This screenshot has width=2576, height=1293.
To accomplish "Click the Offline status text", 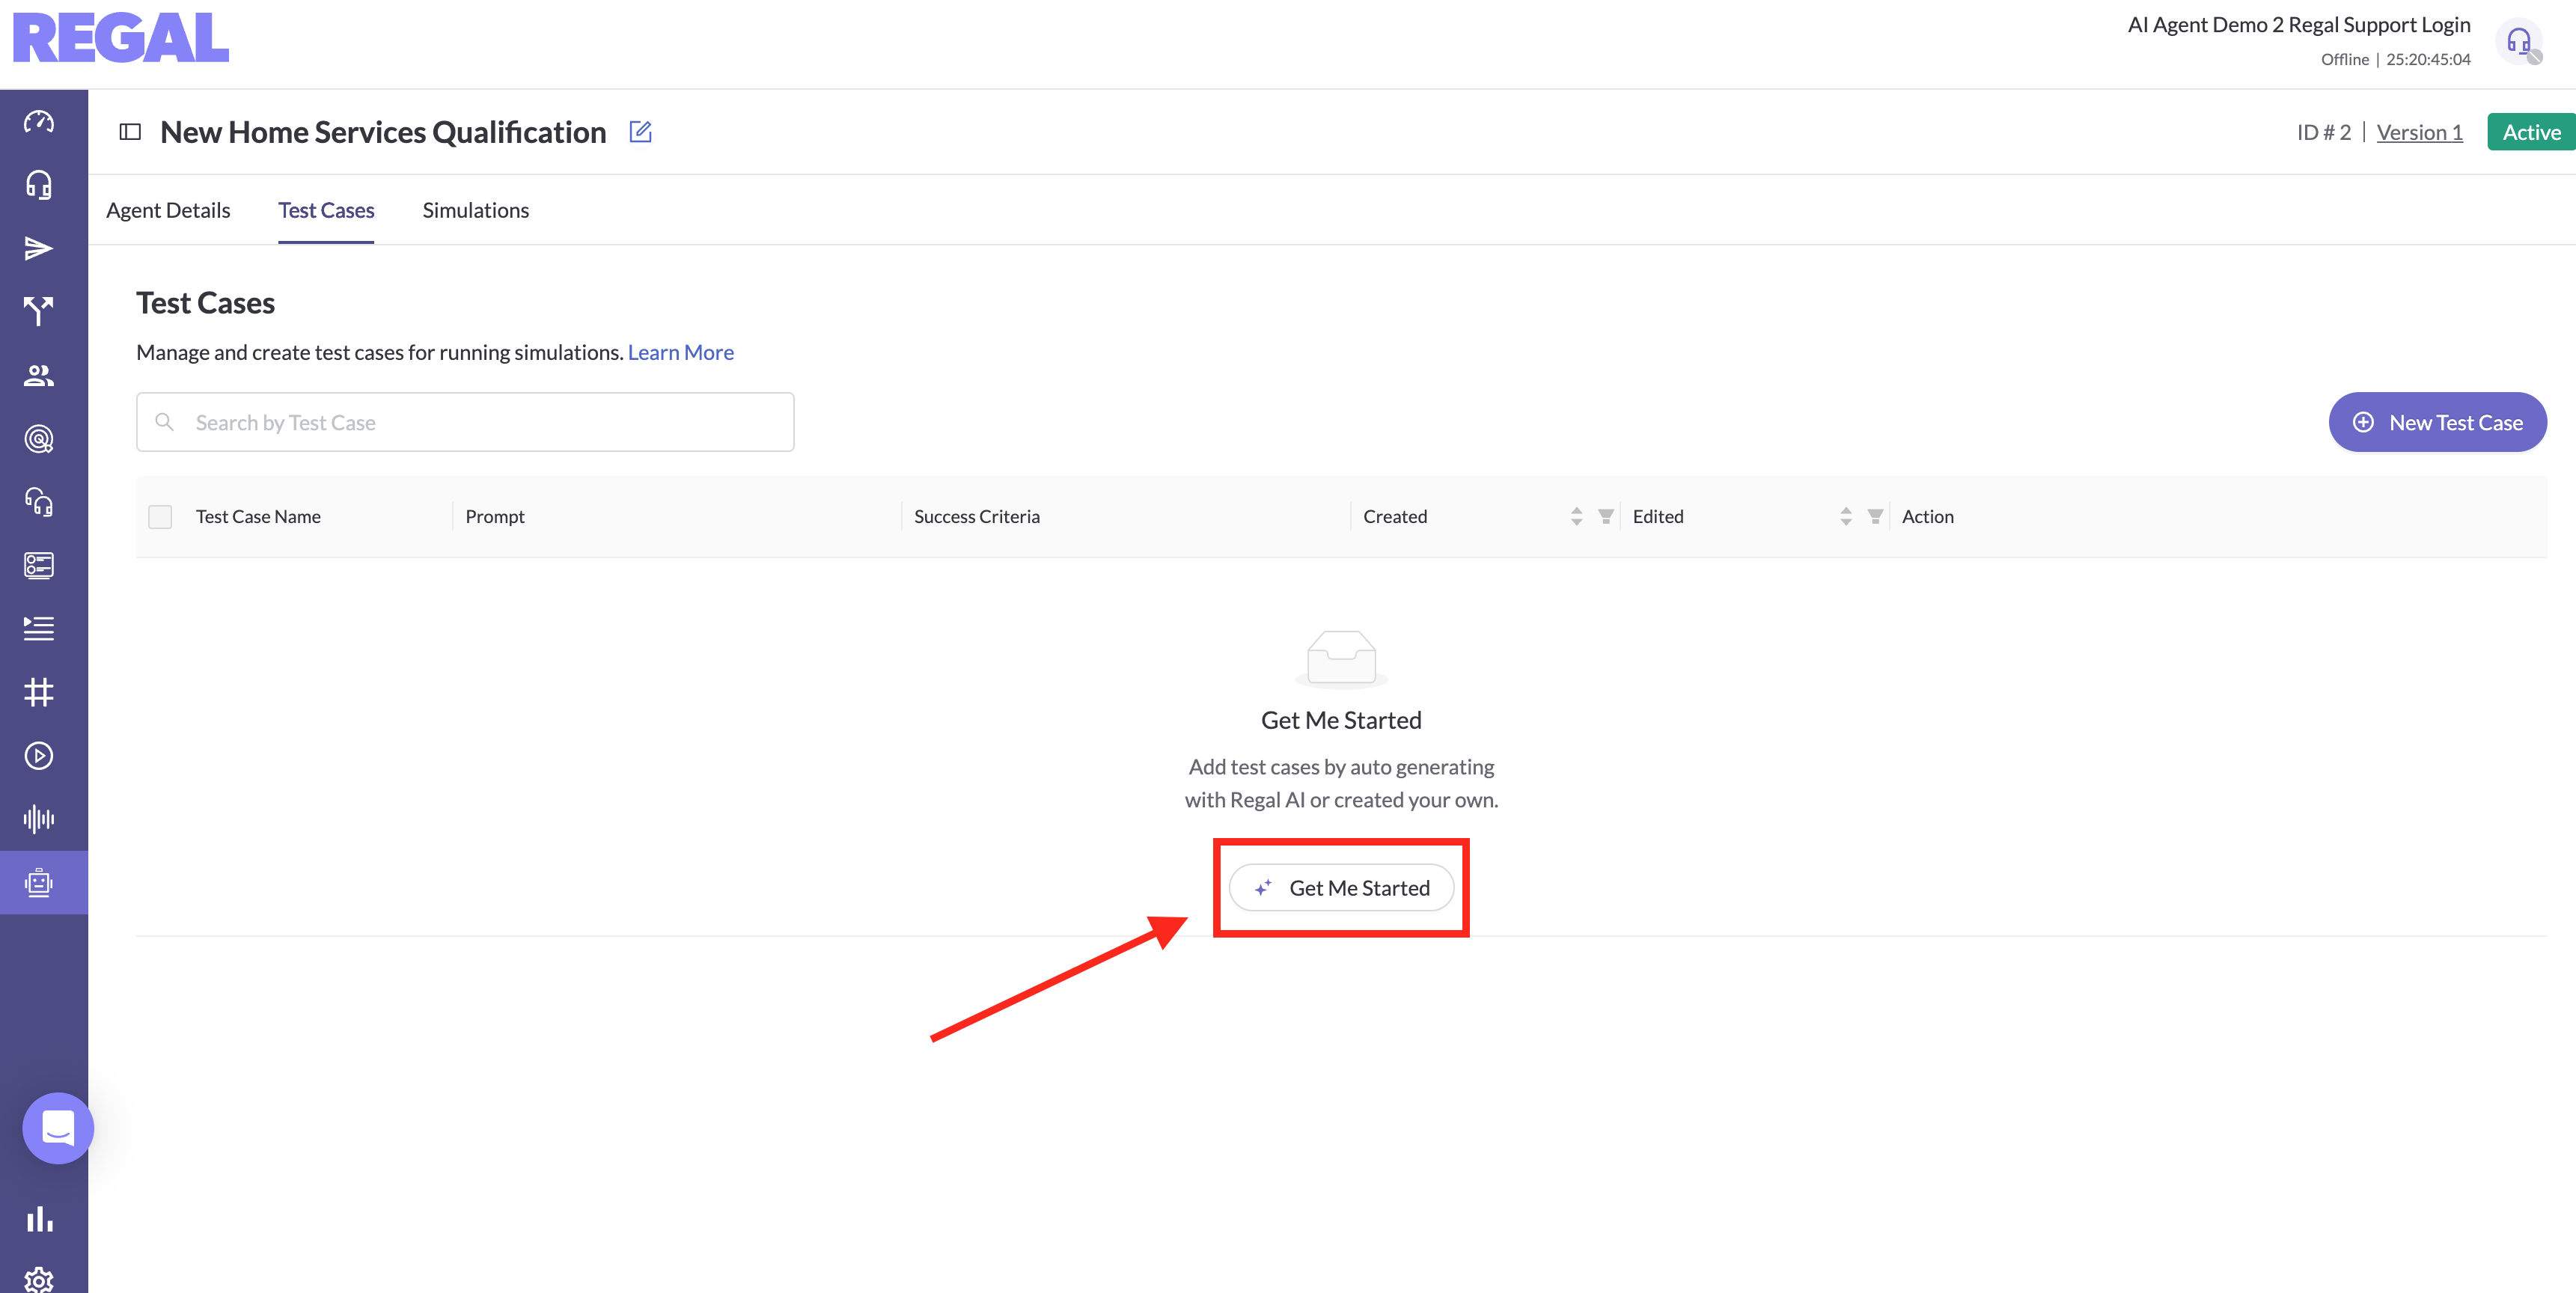I will [x=2345, y=59].
